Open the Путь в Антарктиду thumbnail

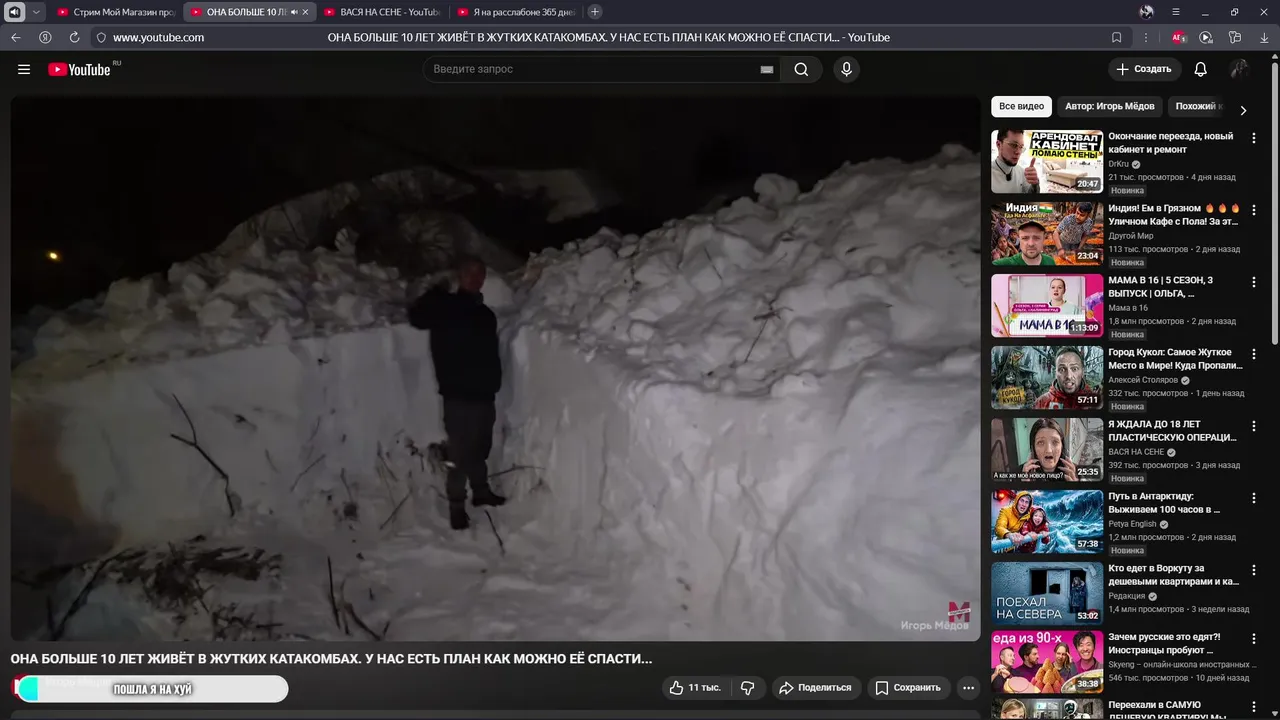click(x=1047, y=522)
